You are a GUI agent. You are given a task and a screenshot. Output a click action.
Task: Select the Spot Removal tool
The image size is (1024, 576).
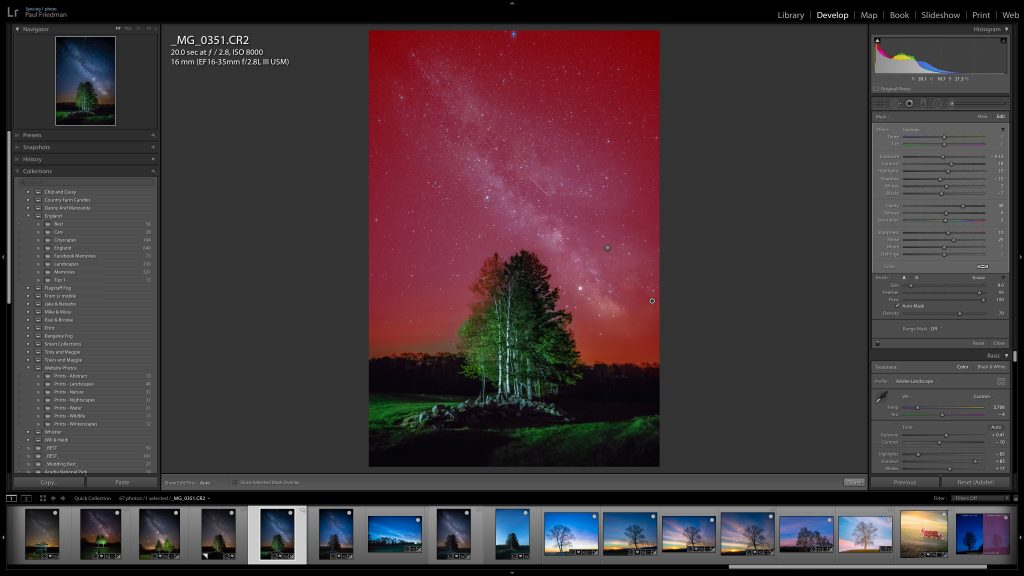click(x=895, y=103)
